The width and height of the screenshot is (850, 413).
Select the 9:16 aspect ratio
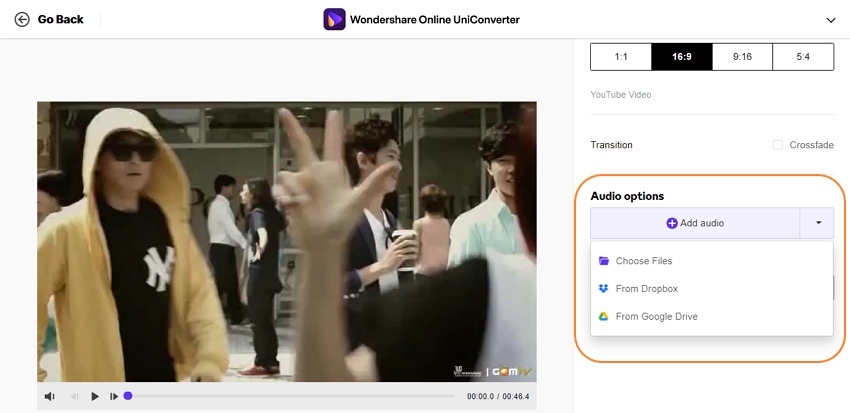[x=742, y=57]
